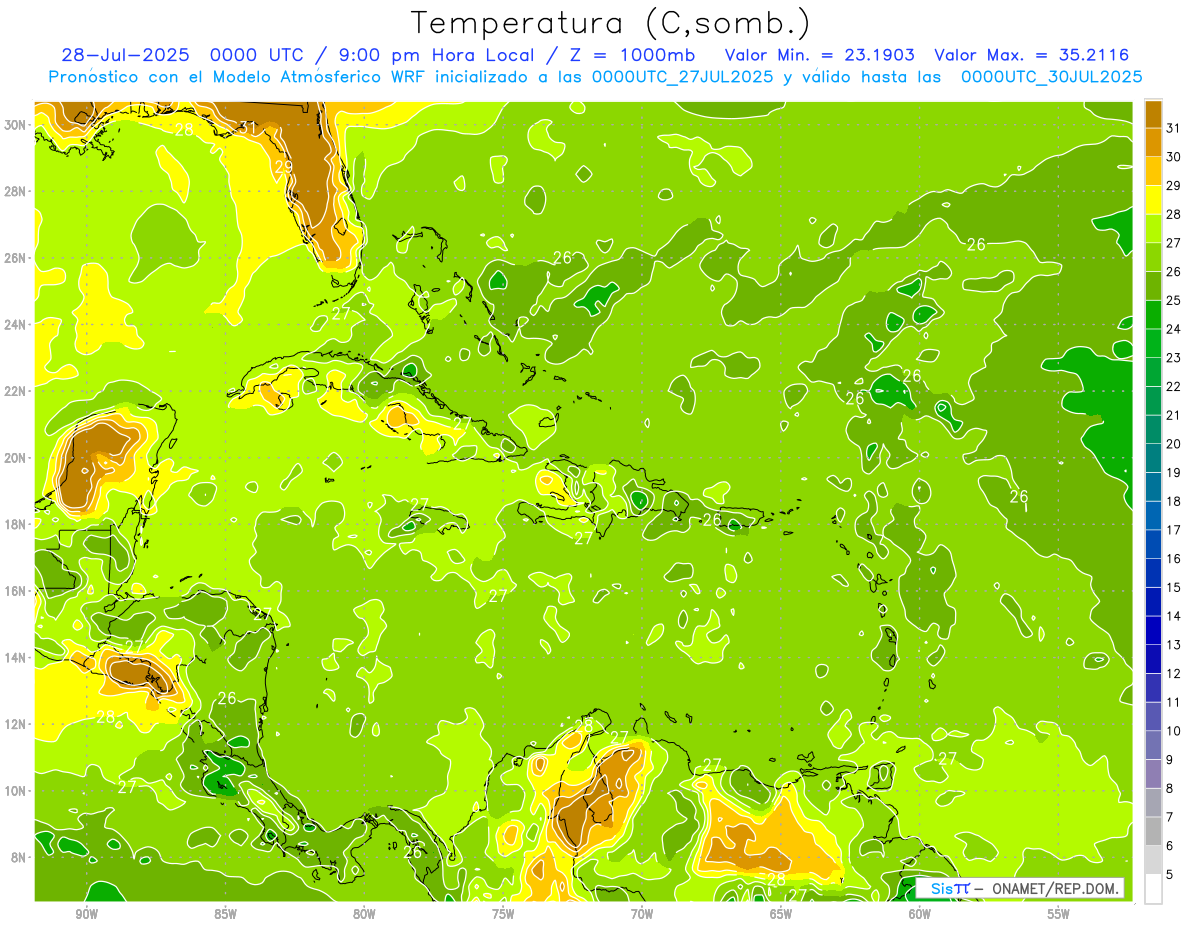Click the 60W longitude axis label

coord(920,915)
